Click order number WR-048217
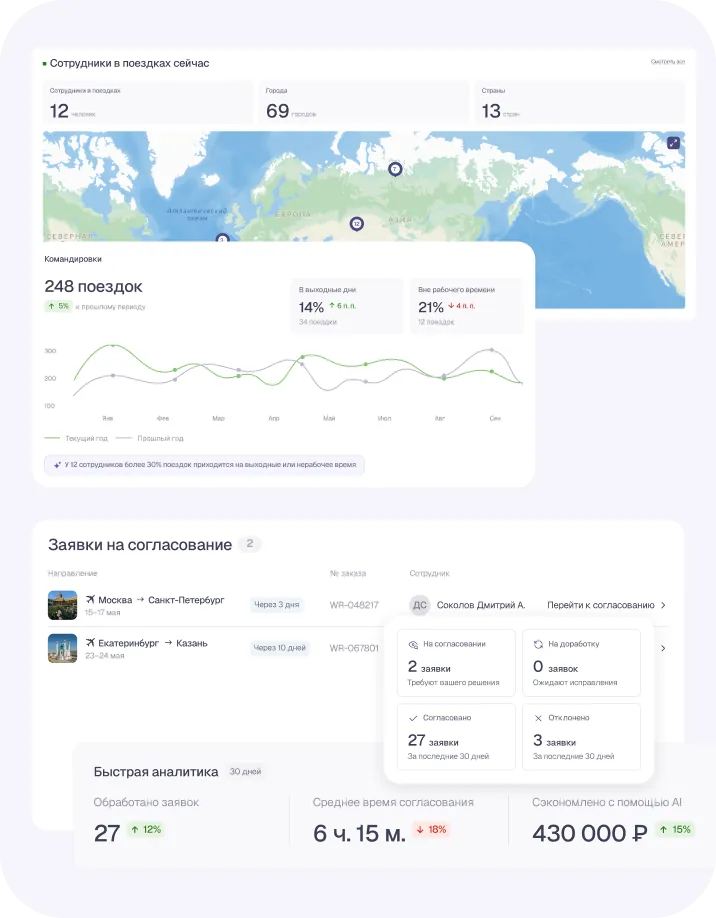The image size is (716, 918). pos(354,605)
